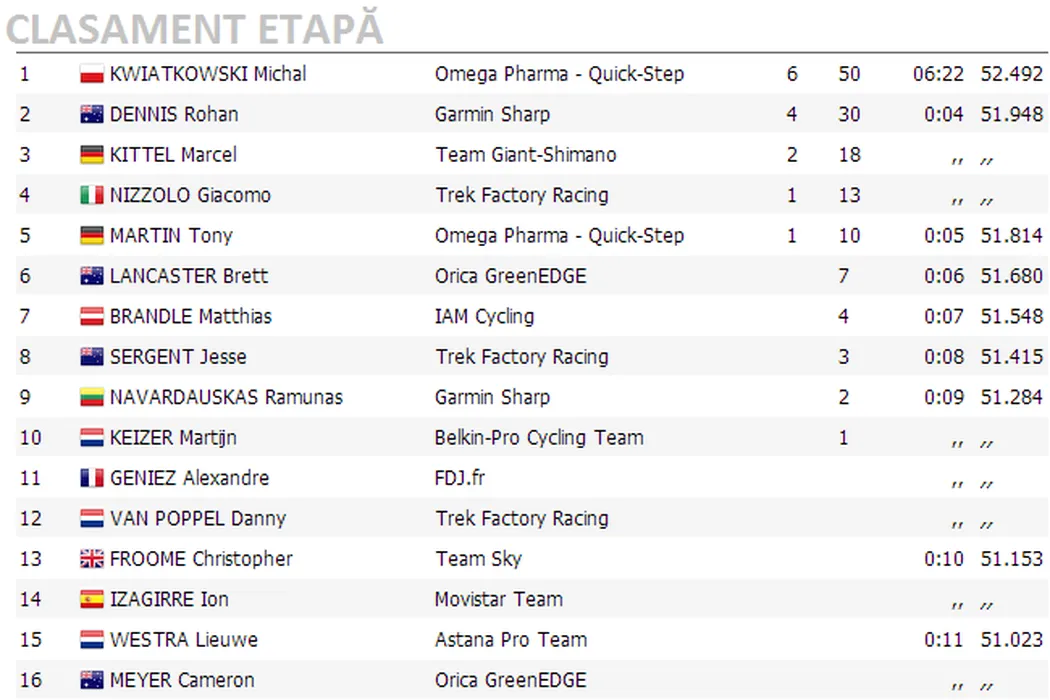Viewport: 1050px width, 700px height.
Task: Open the Team Sky team entry
Action: click(x=478, y=559)
